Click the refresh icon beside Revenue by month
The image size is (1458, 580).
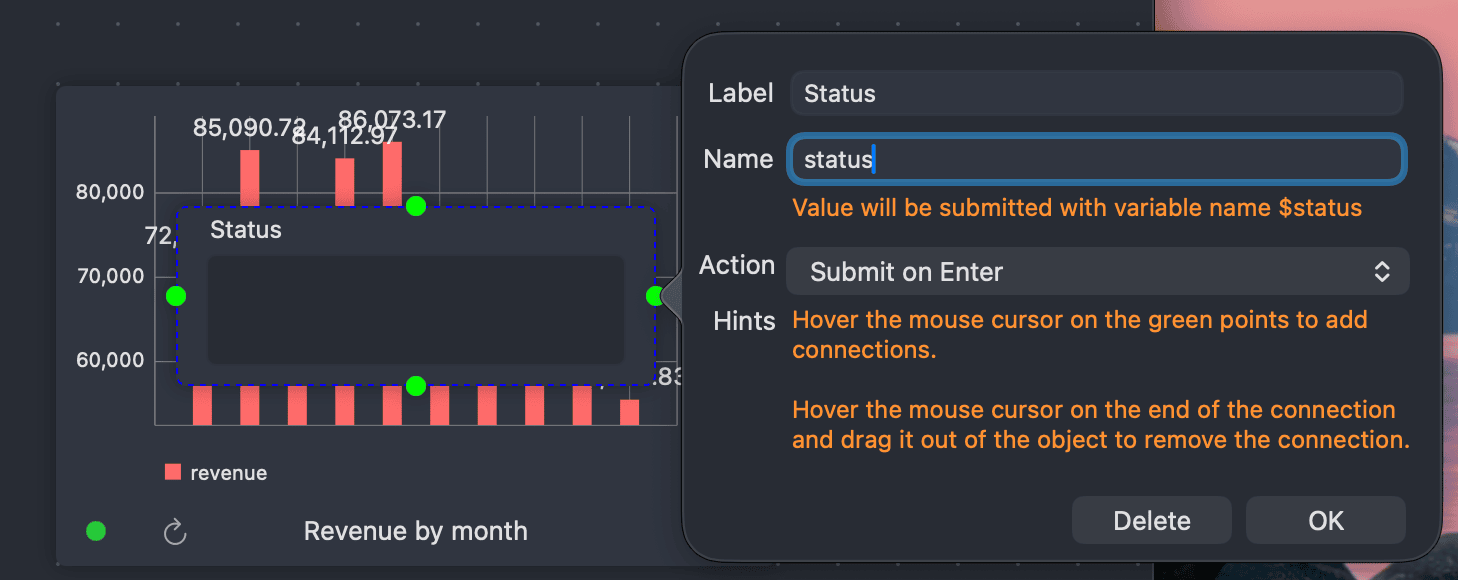(175, 531)
